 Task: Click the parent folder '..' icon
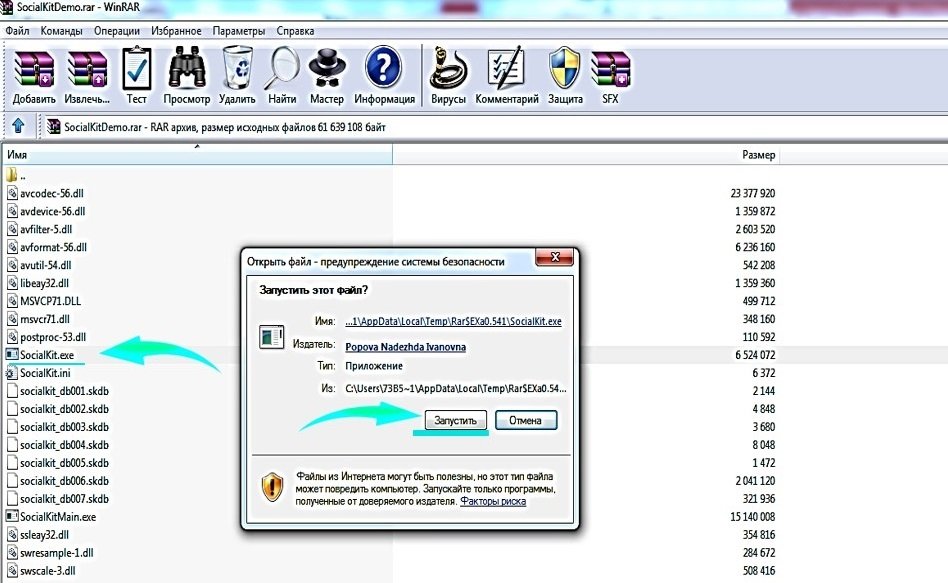point(11,175)
